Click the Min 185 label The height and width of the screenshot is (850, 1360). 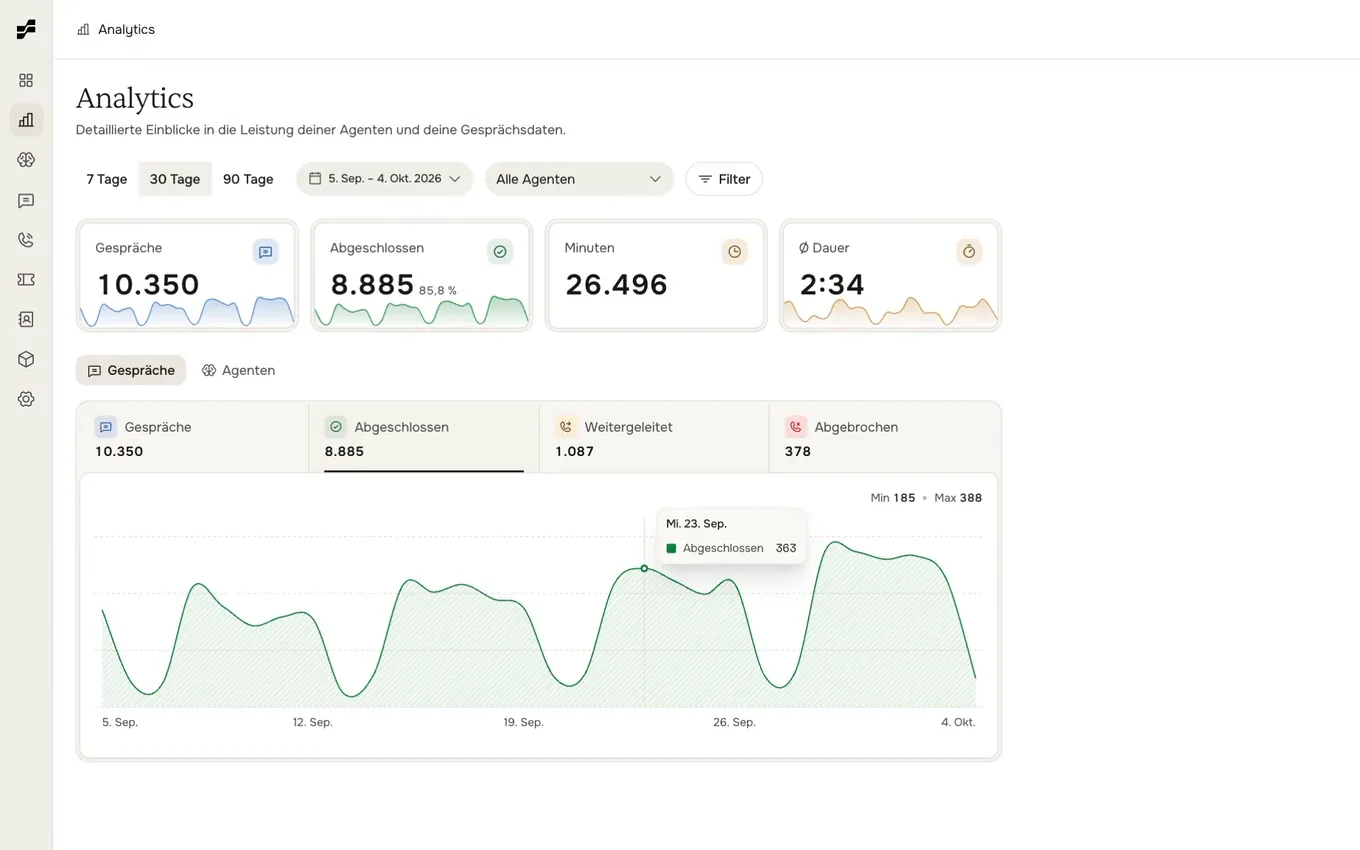tap(893, 498)
